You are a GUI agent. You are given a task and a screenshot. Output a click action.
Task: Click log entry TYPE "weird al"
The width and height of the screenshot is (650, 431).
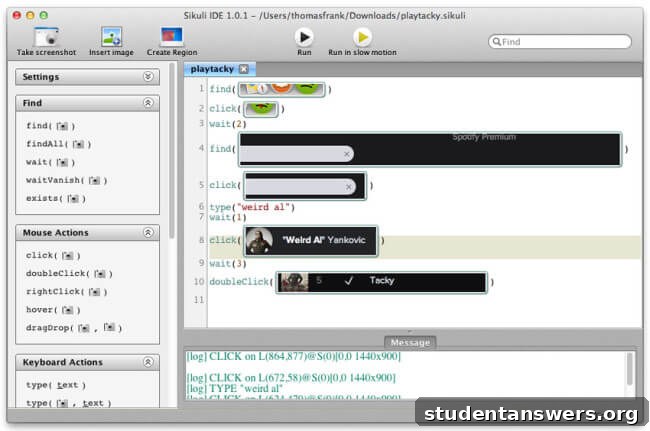[235, 389]
